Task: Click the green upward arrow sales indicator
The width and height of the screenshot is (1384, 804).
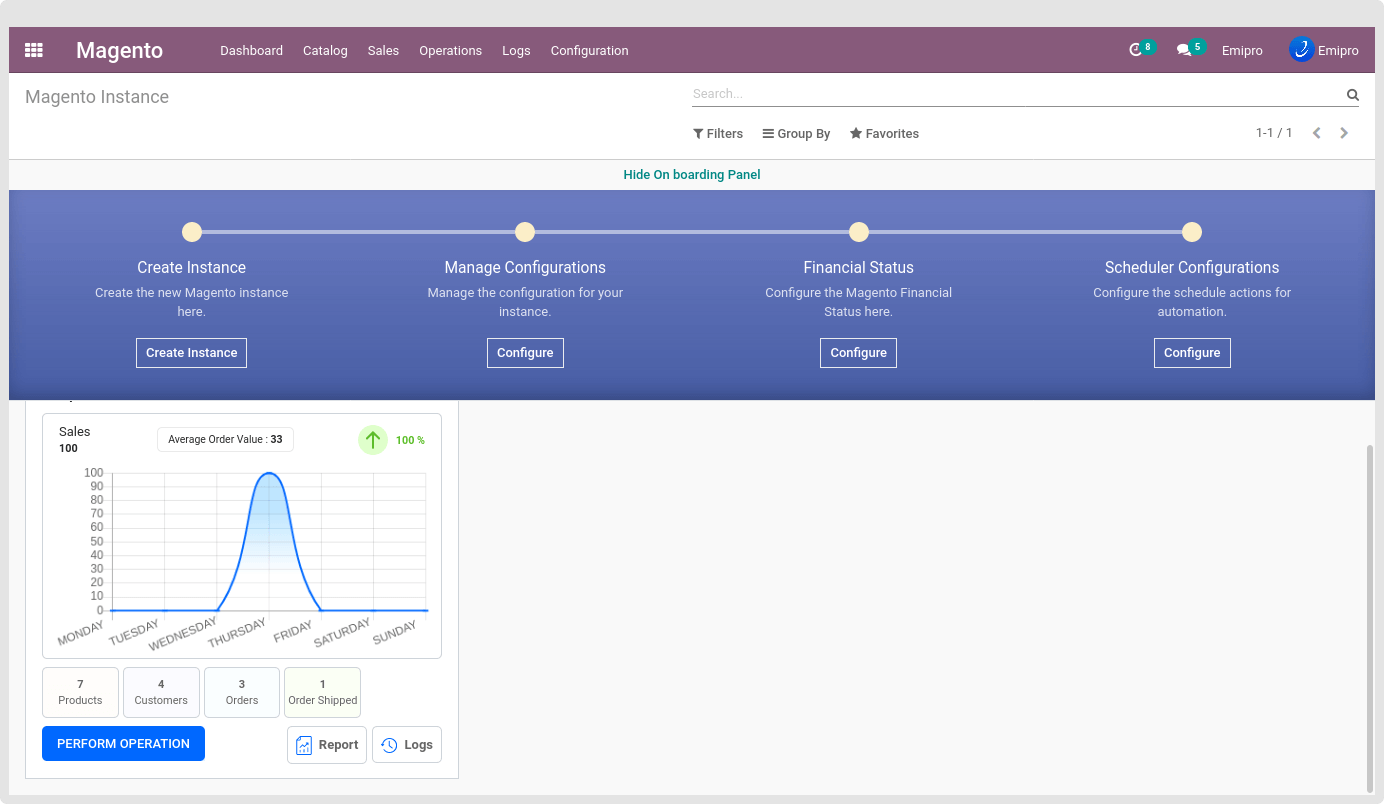Action: click(373, 440)
